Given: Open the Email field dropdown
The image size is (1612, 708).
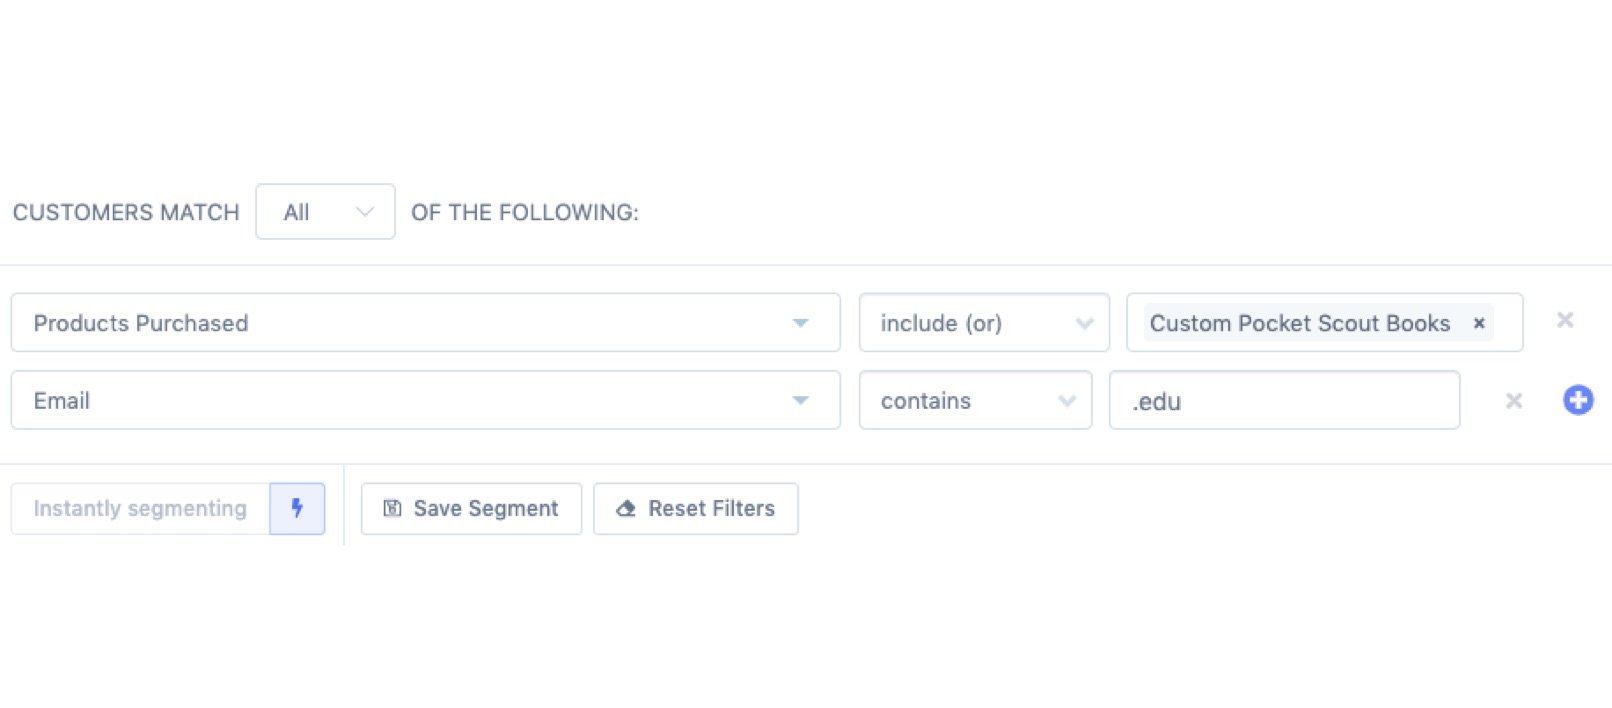Looking at the screenshot, I should 425,401.
